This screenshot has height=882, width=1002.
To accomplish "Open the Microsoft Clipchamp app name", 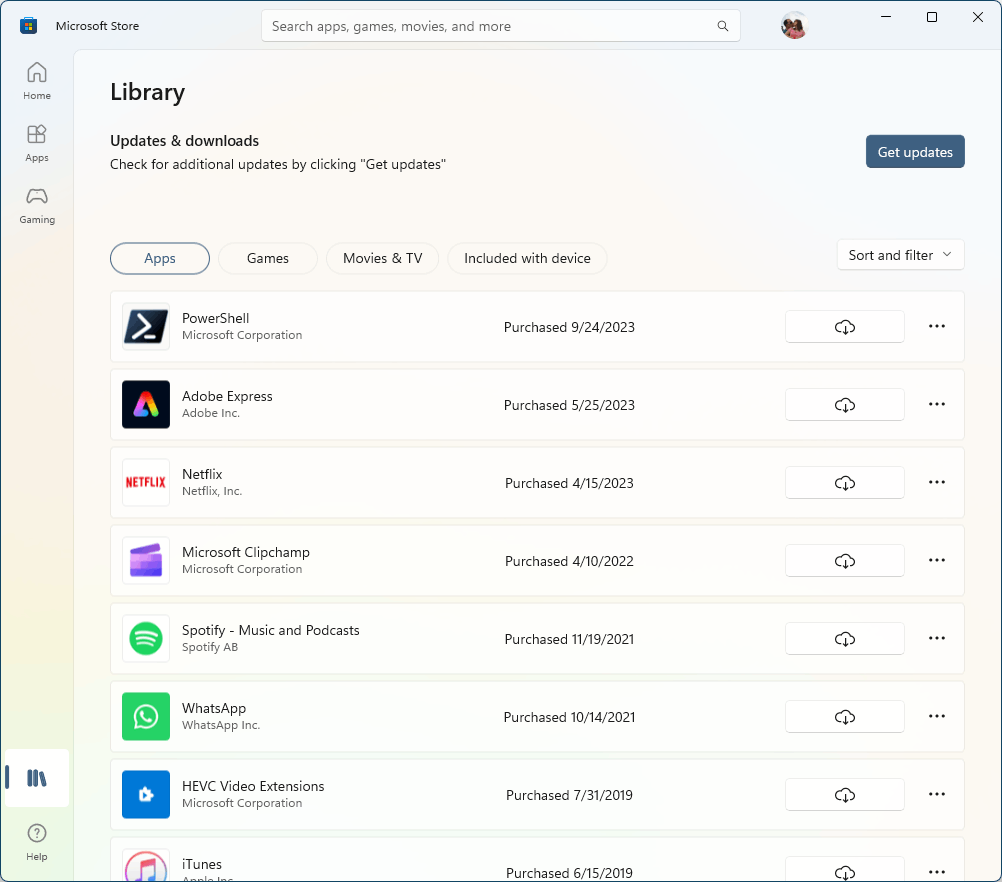I will coord(245,552).
